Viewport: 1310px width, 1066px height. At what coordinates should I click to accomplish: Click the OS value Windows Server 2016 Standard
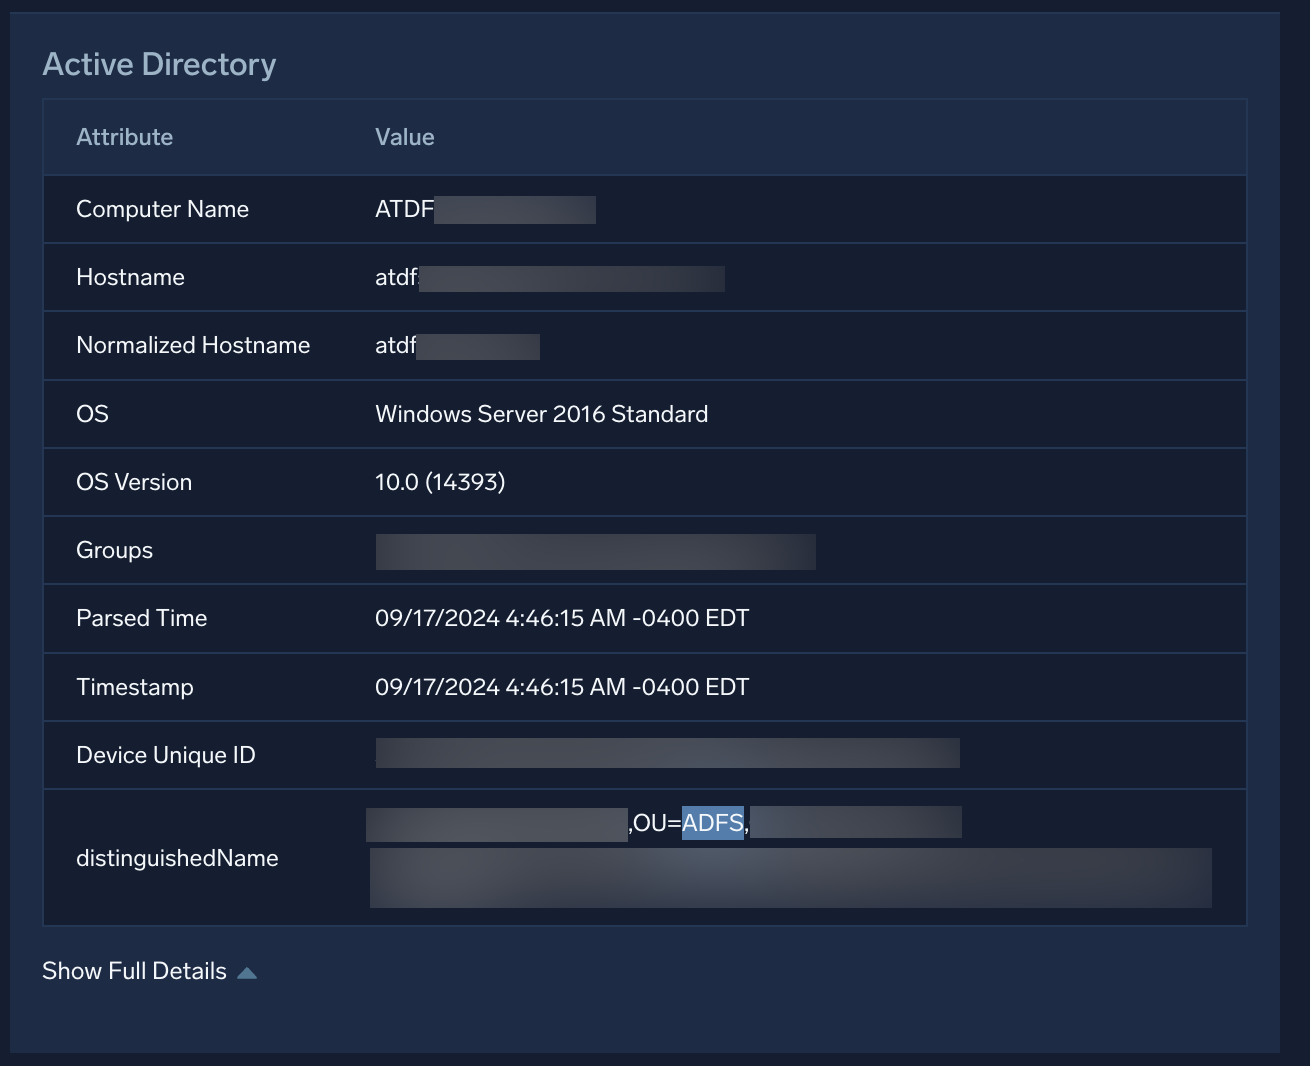point(541,413)
